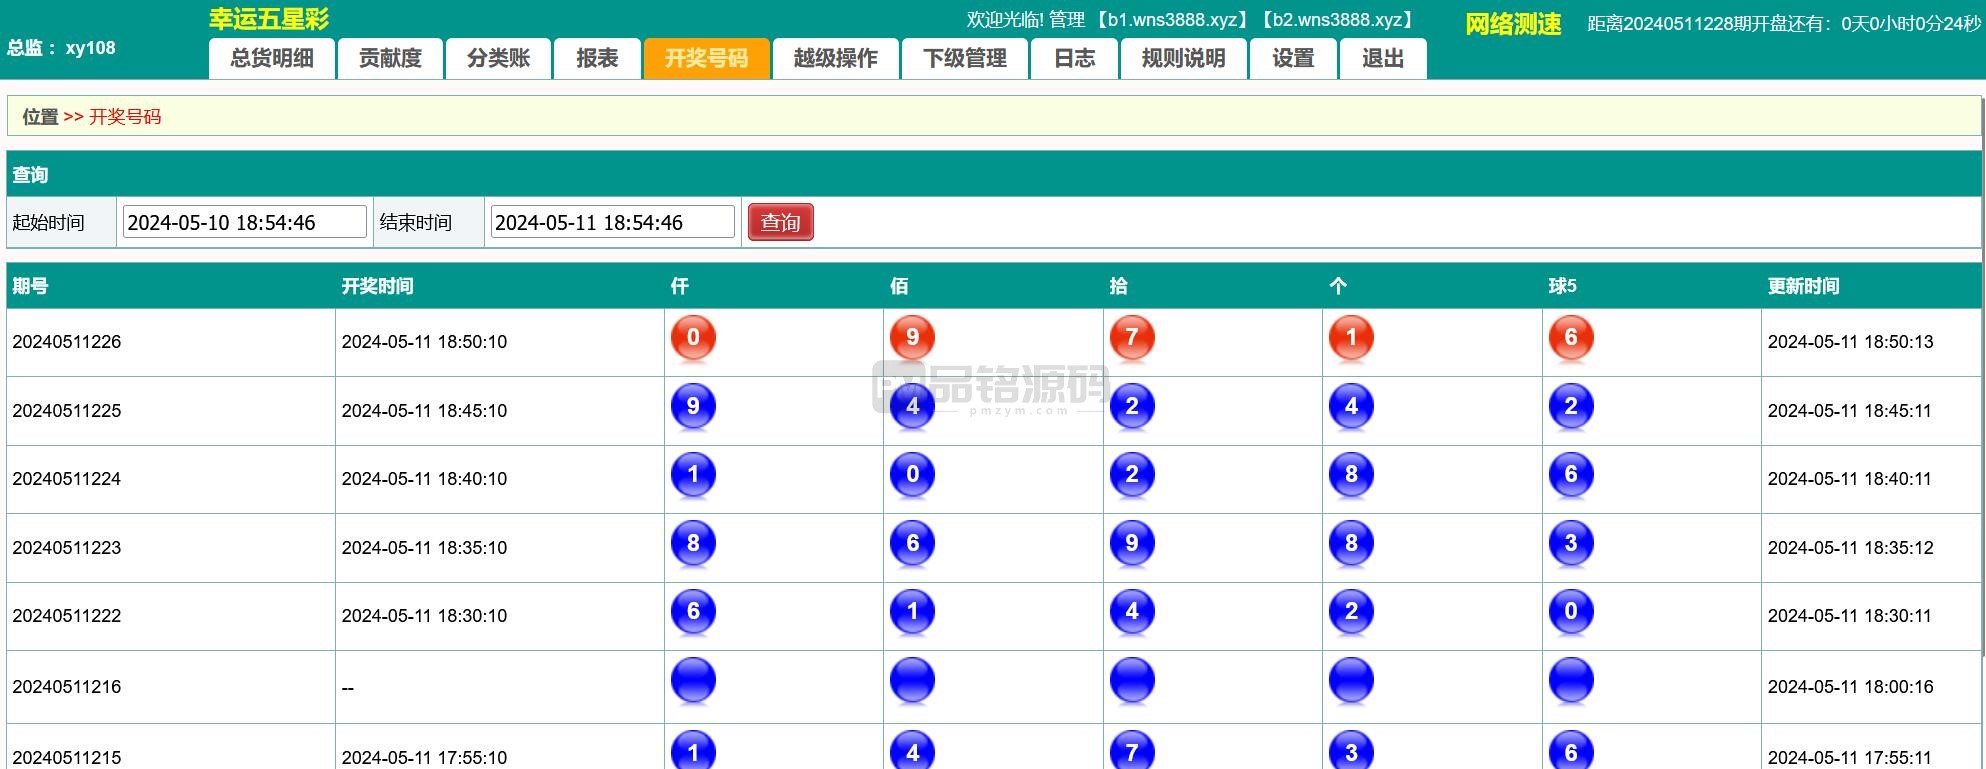Click the red 7 ball under 拾 column
The width and height of the screenshot is (1986, 769).
1132,338
